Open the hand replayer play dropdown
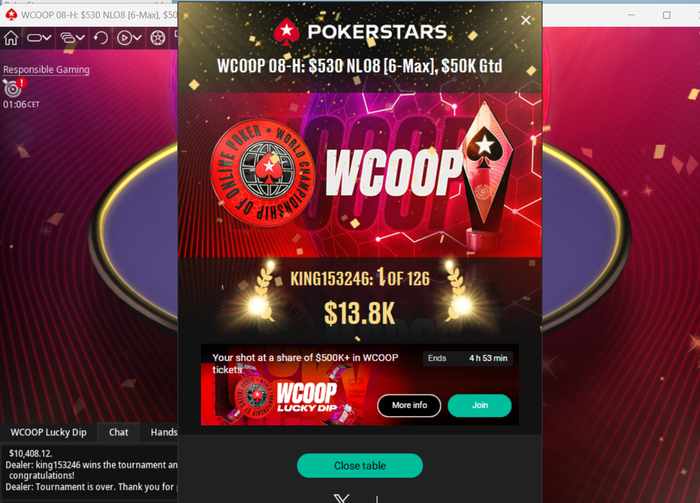The height and width of the screenshot is (503, 700). (x=129, y=38)
